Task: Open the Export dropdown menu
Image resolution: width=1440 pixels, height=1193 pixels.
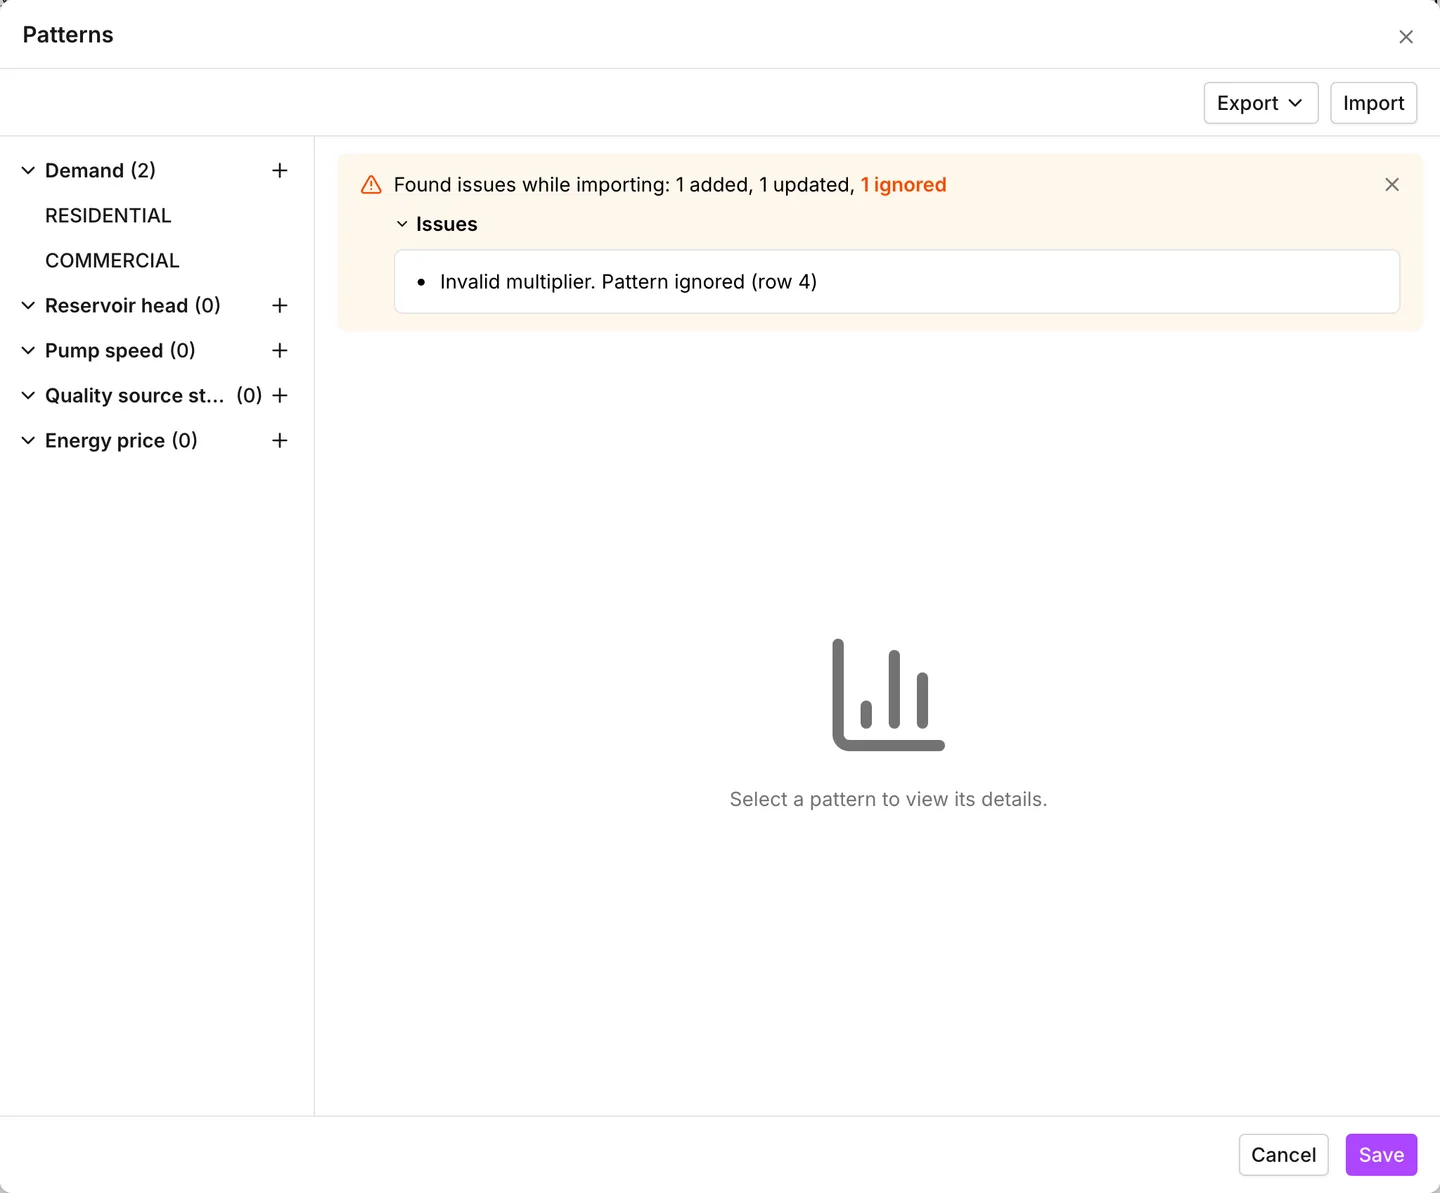Action: point(1260,103)
